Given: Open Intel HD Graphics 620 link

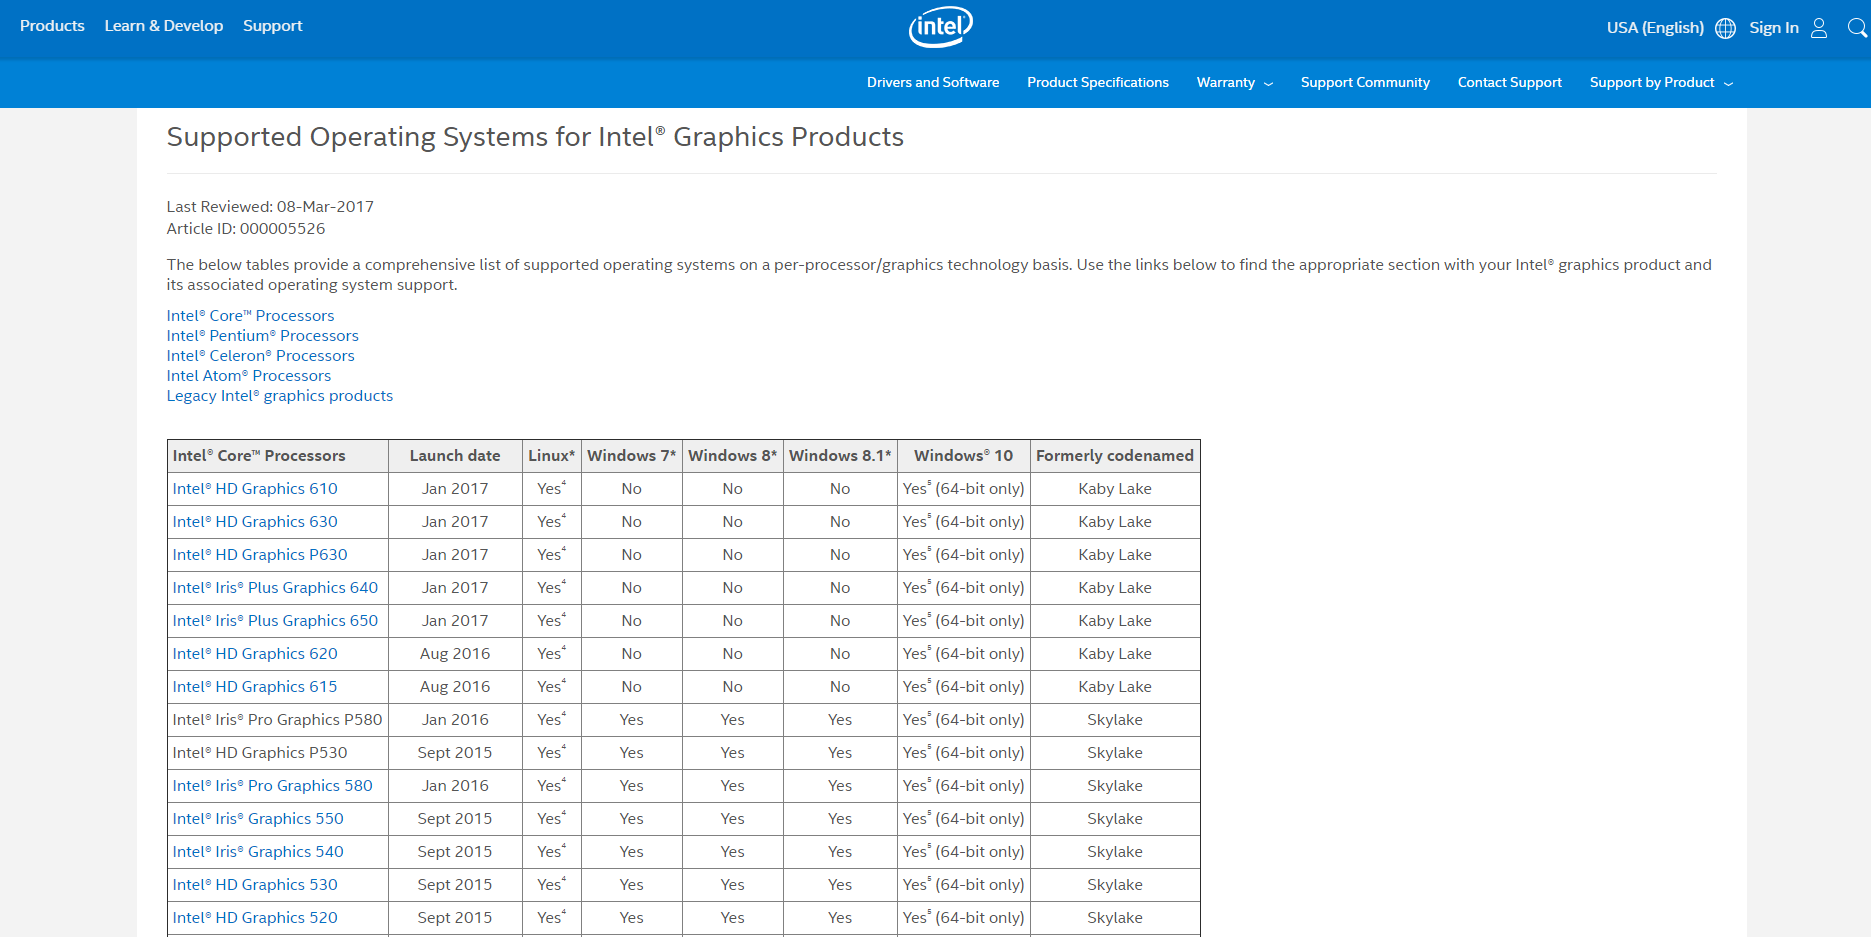Looking at the screenshot, I should click(255, 654).
